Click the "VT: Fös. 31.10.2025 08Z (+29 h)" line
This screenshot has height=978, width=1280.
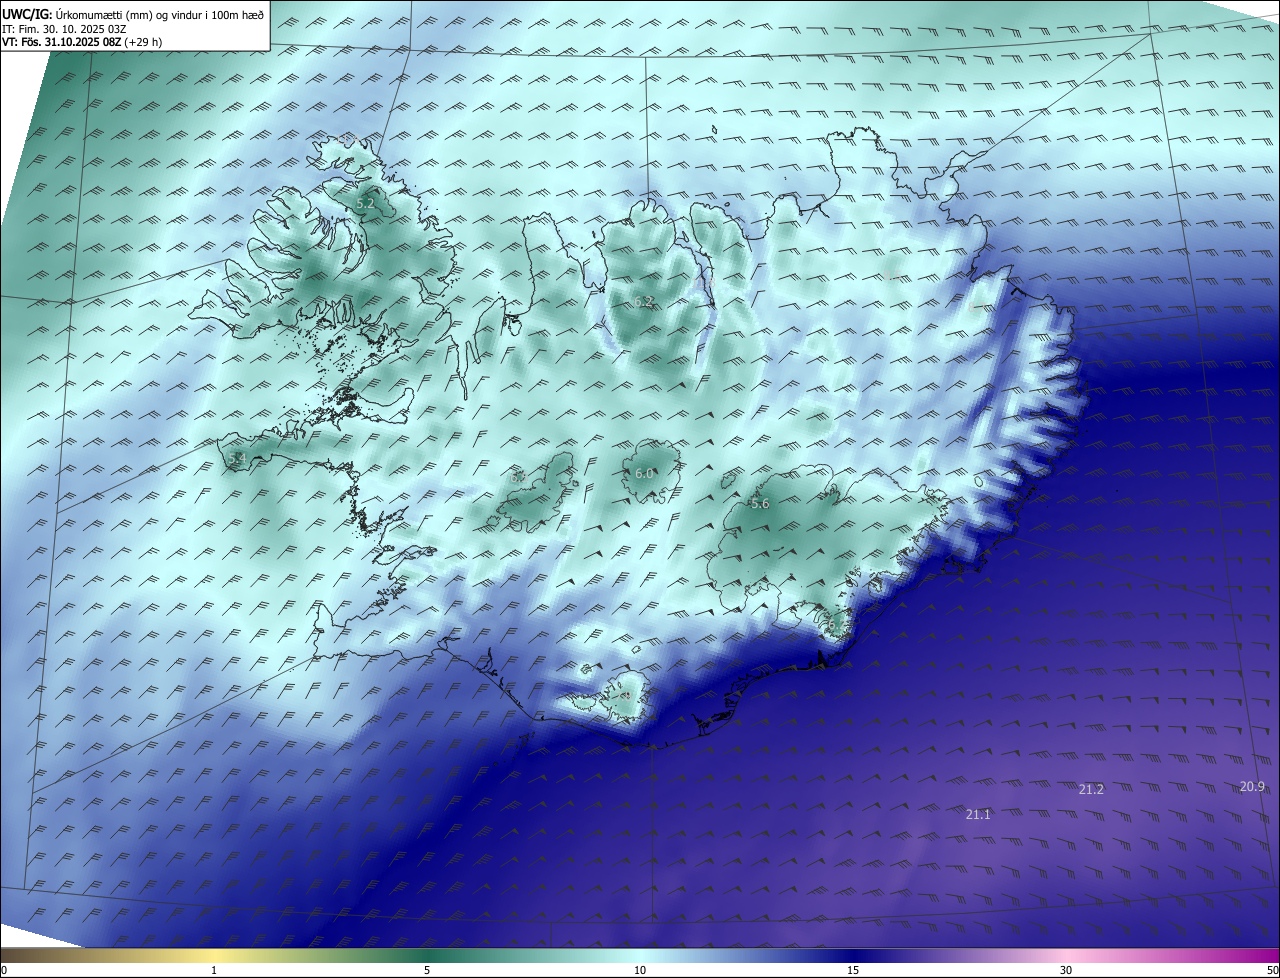[82, 42]
